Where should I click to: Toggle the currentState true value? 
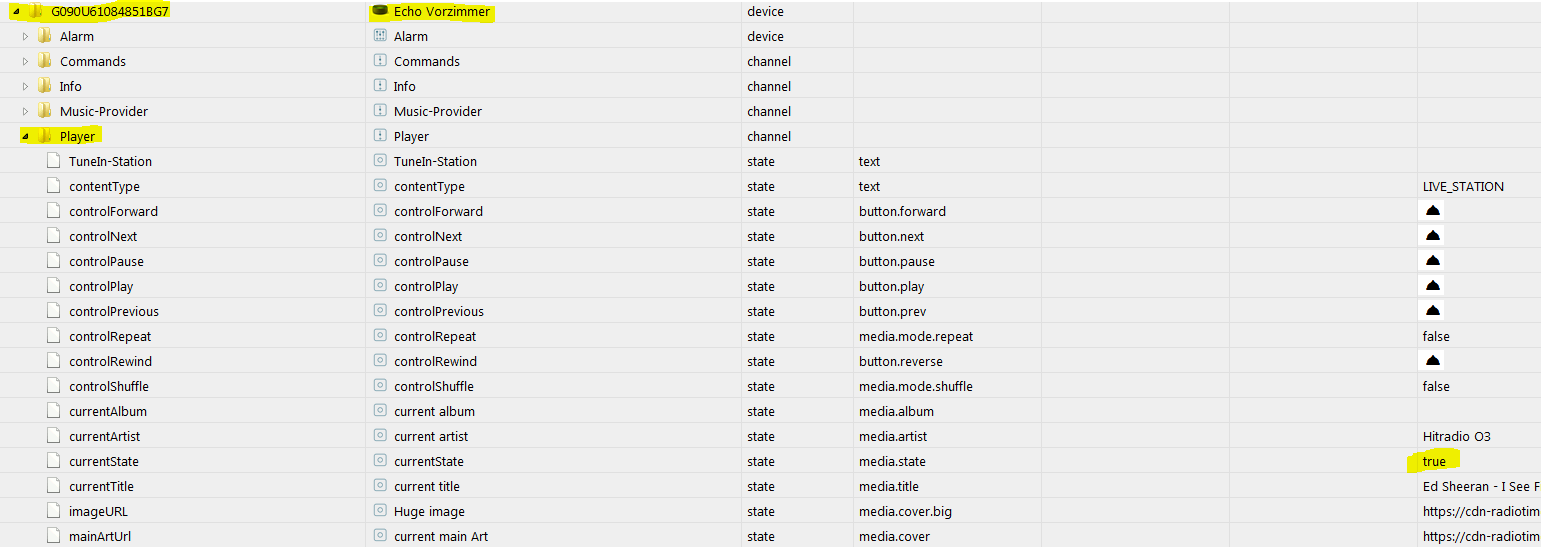(1434, 461)
